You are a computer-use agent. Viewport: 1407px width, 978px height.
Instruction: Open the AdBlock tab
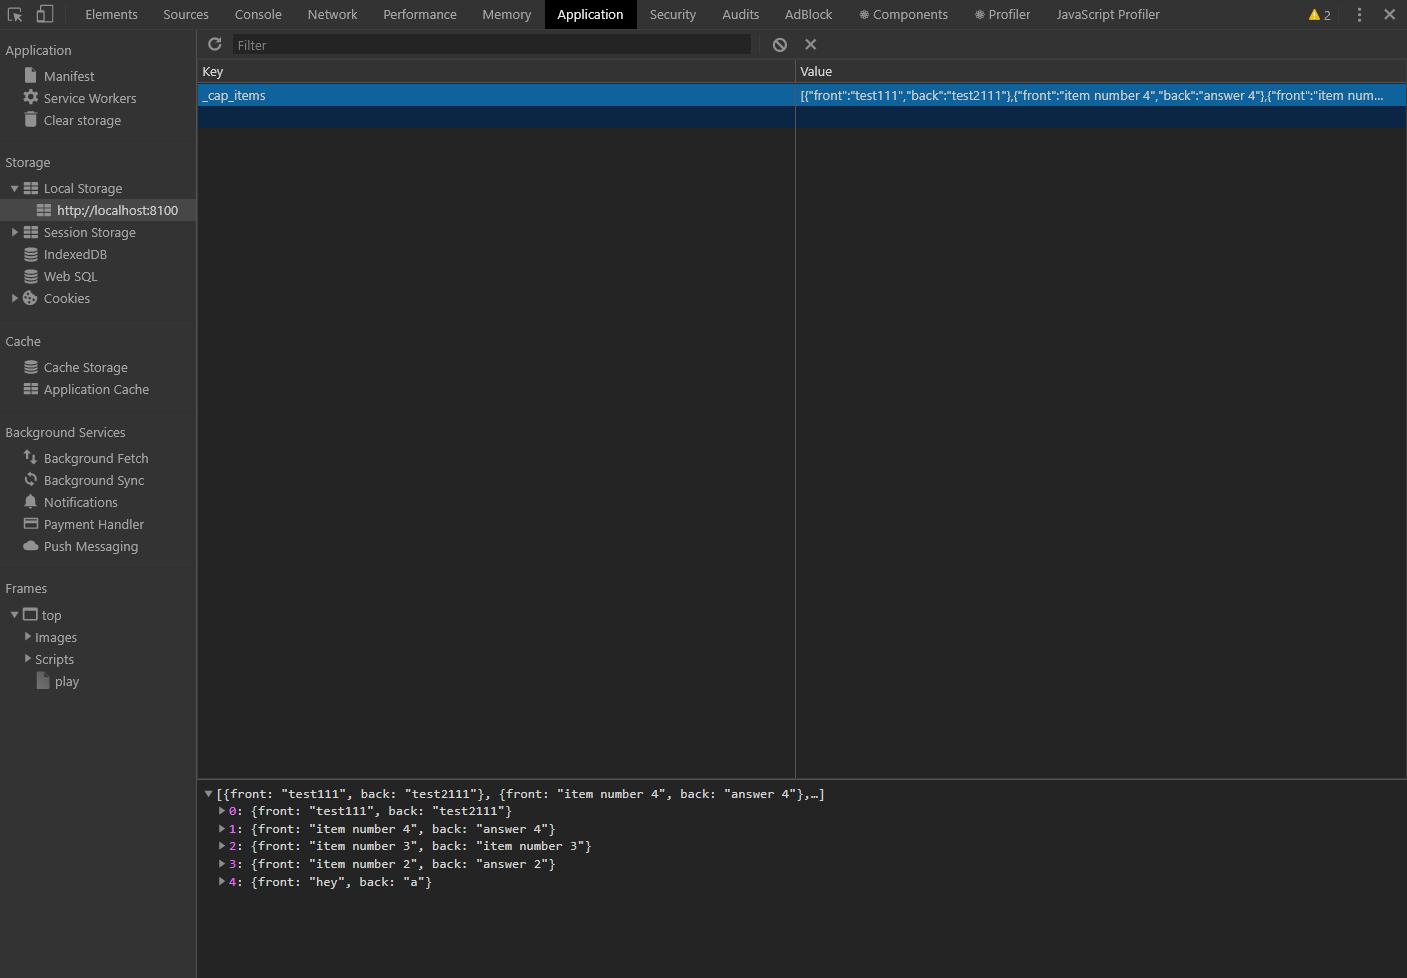pos(809,14)
